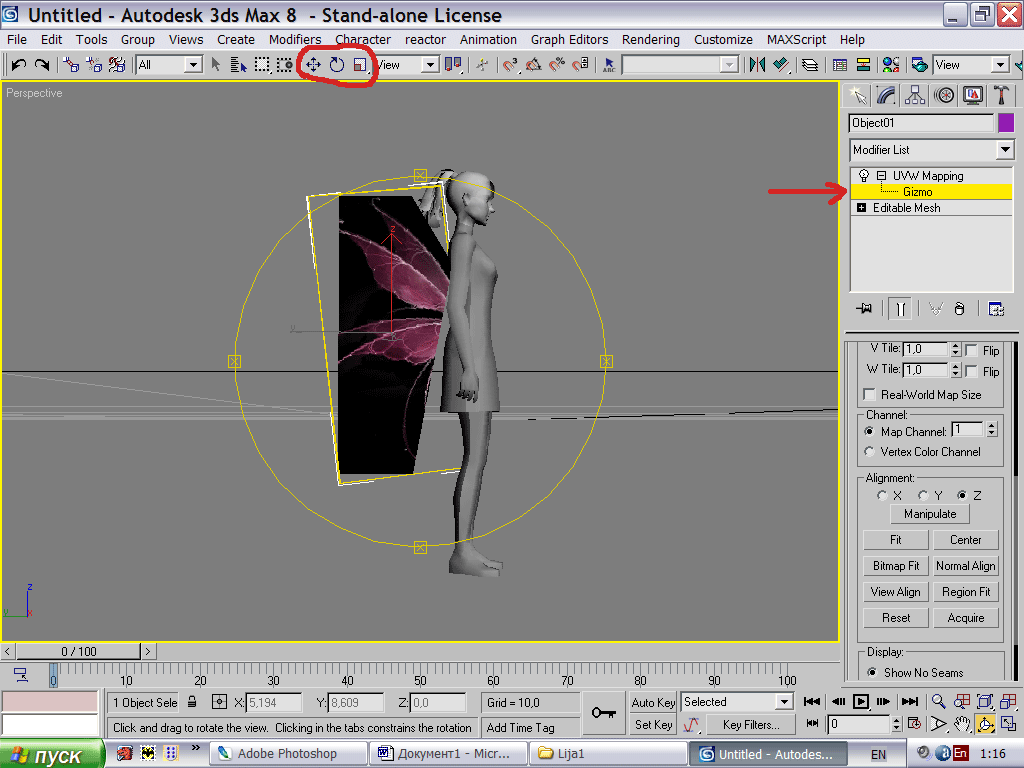
Task: Click the Set Keys key icon
Action: [603, 712]
